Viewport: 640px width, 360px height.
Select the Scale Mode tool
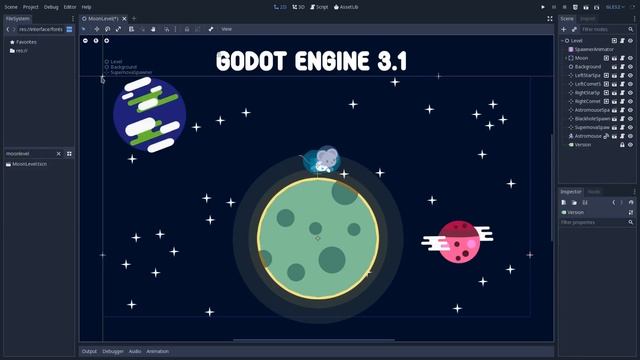pos(118,29)
